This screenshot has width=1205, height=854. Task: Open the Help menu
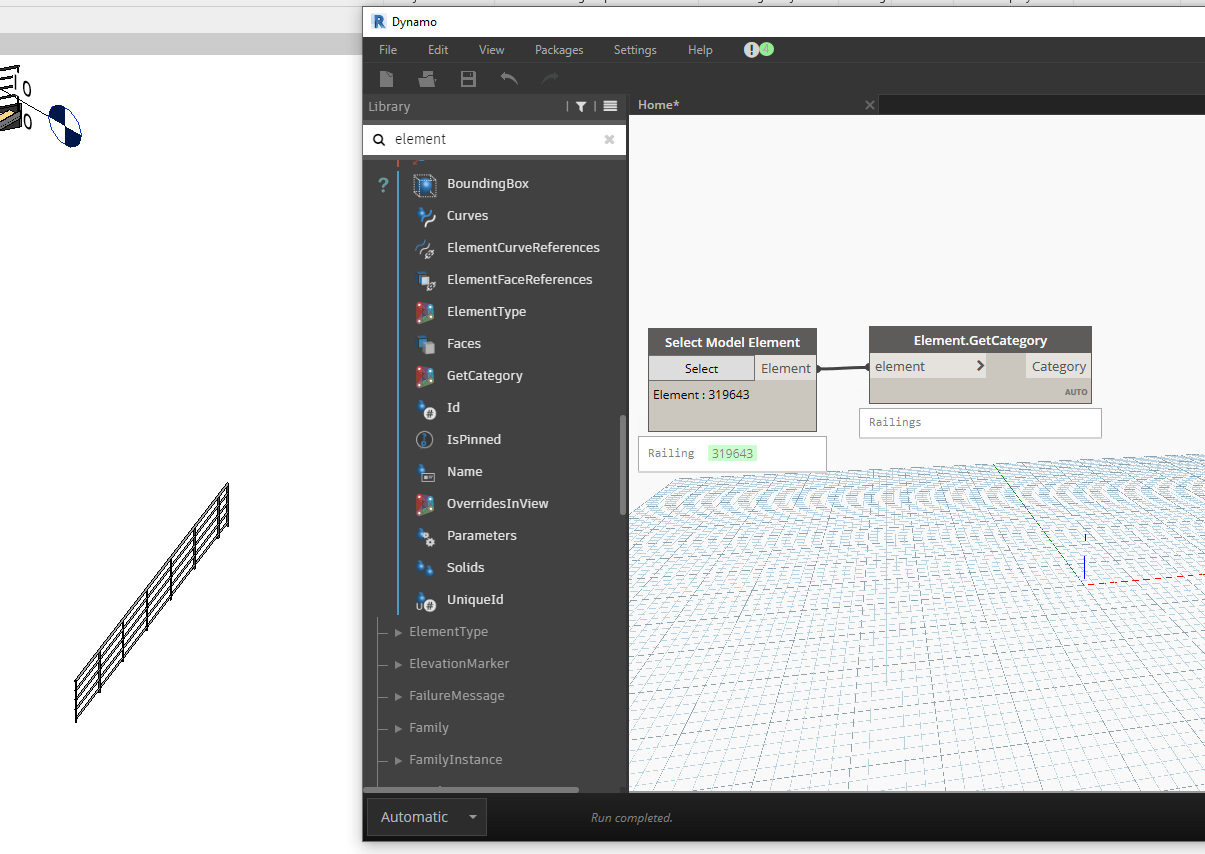pyautogui.click(x=700, y=50)
